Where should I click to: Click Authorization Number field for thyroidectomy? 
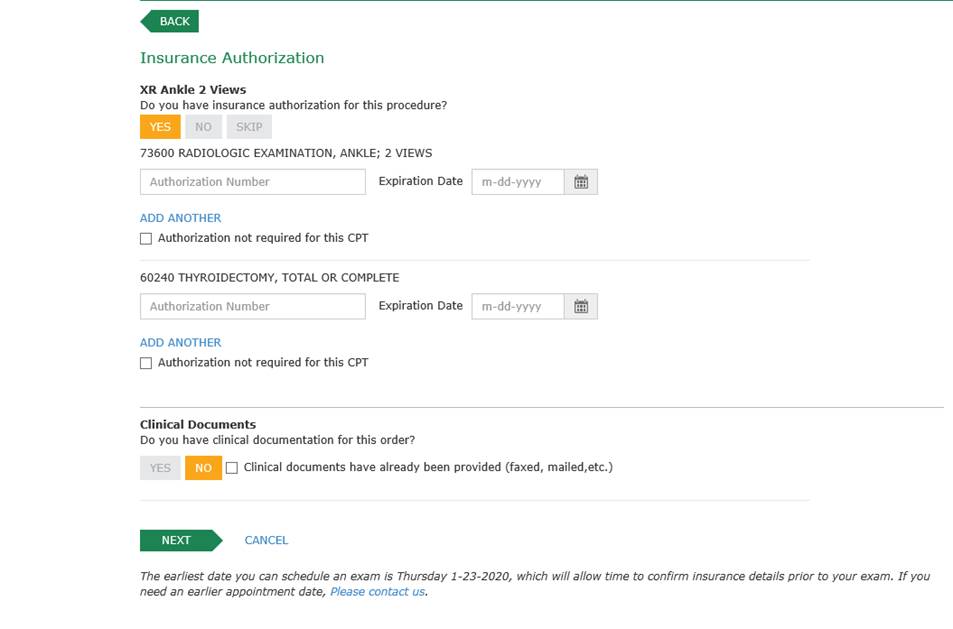(x=253, y=306)
